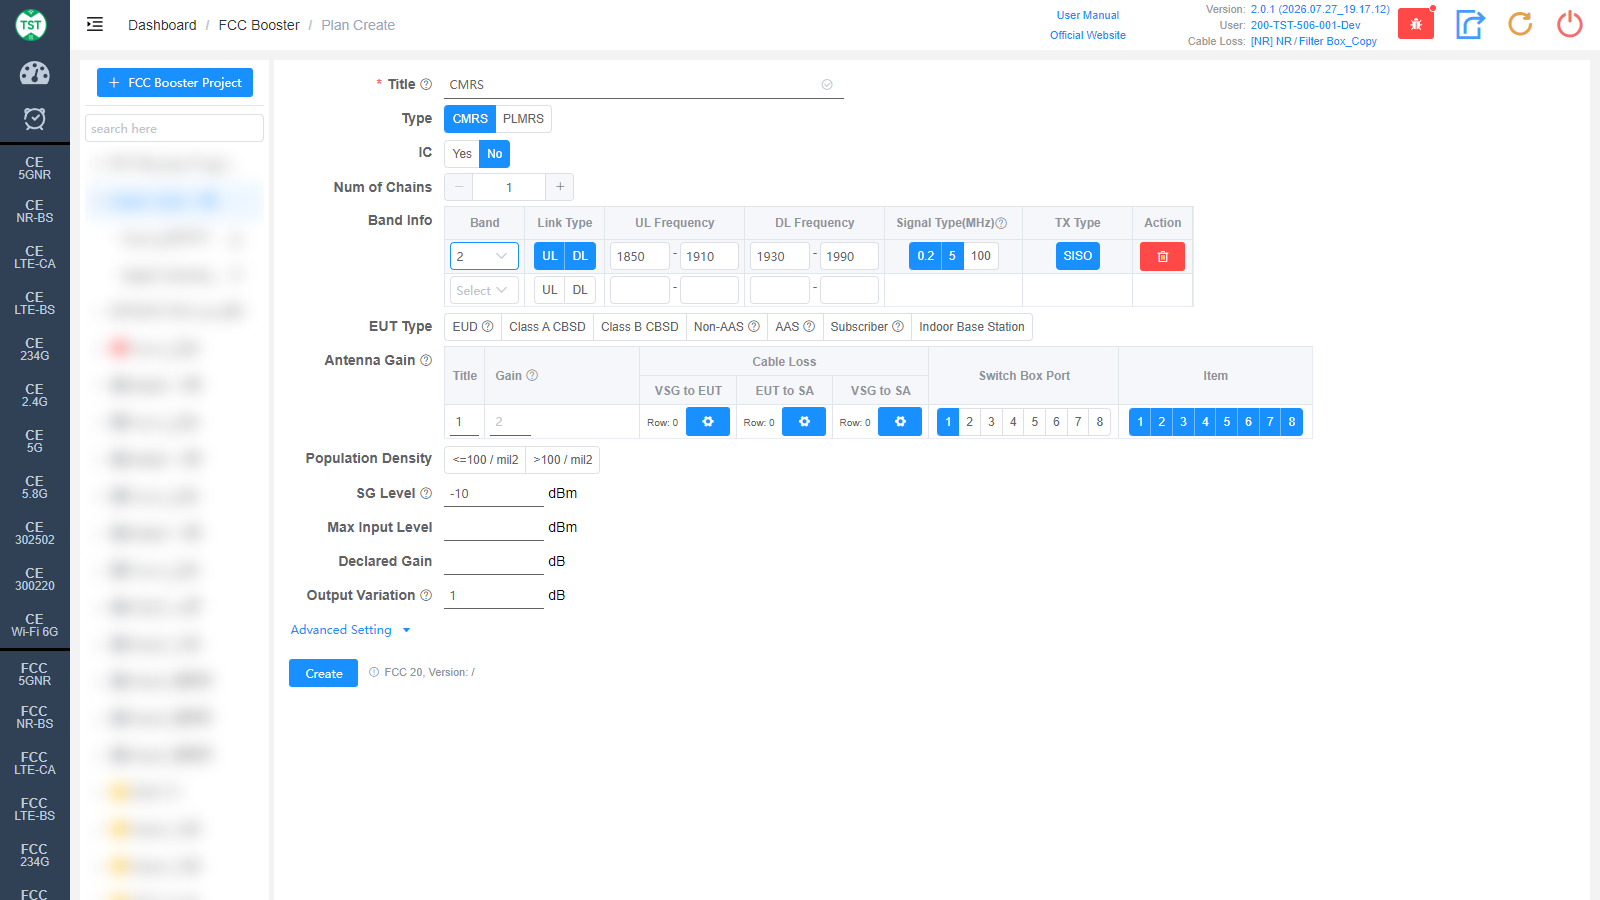
Task: Open VSG to EUT cable loss settings gear
Action: (708, 422)
